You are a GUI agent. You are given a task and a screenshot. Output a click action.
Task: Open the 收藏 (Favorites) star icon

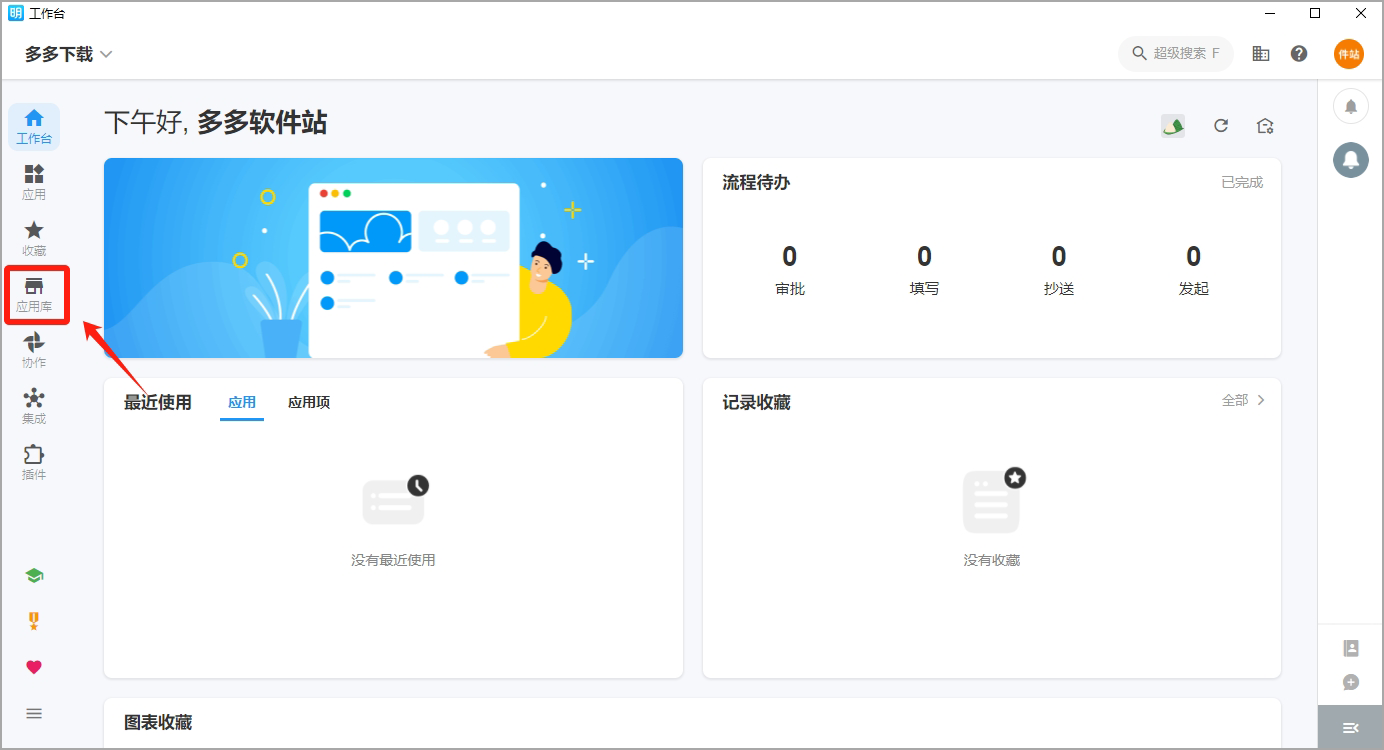pyautogui.click(x=34, y=238)
